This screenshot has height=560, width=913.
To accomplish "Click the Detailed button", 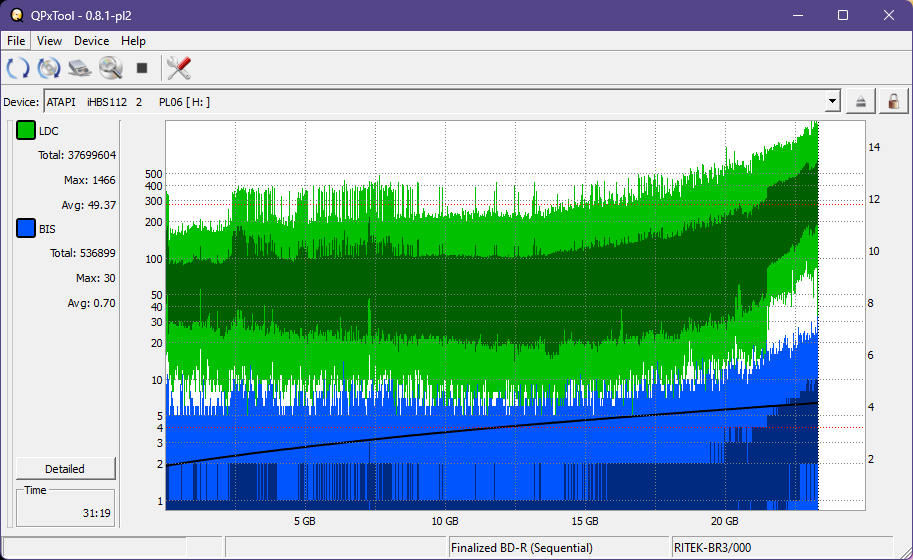I will pyautogui.click(x=65, y=469).
